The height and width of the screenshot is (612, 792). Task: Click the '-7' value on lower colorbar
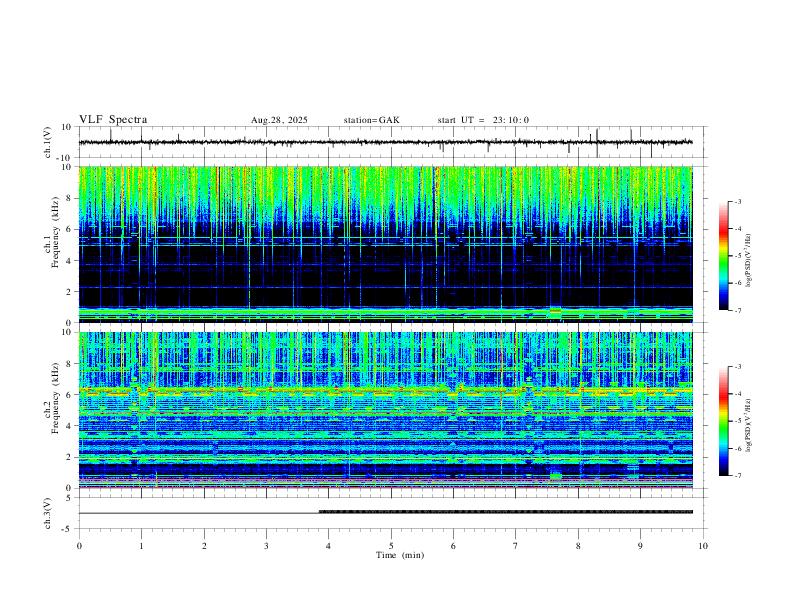[x=737, y=476]
